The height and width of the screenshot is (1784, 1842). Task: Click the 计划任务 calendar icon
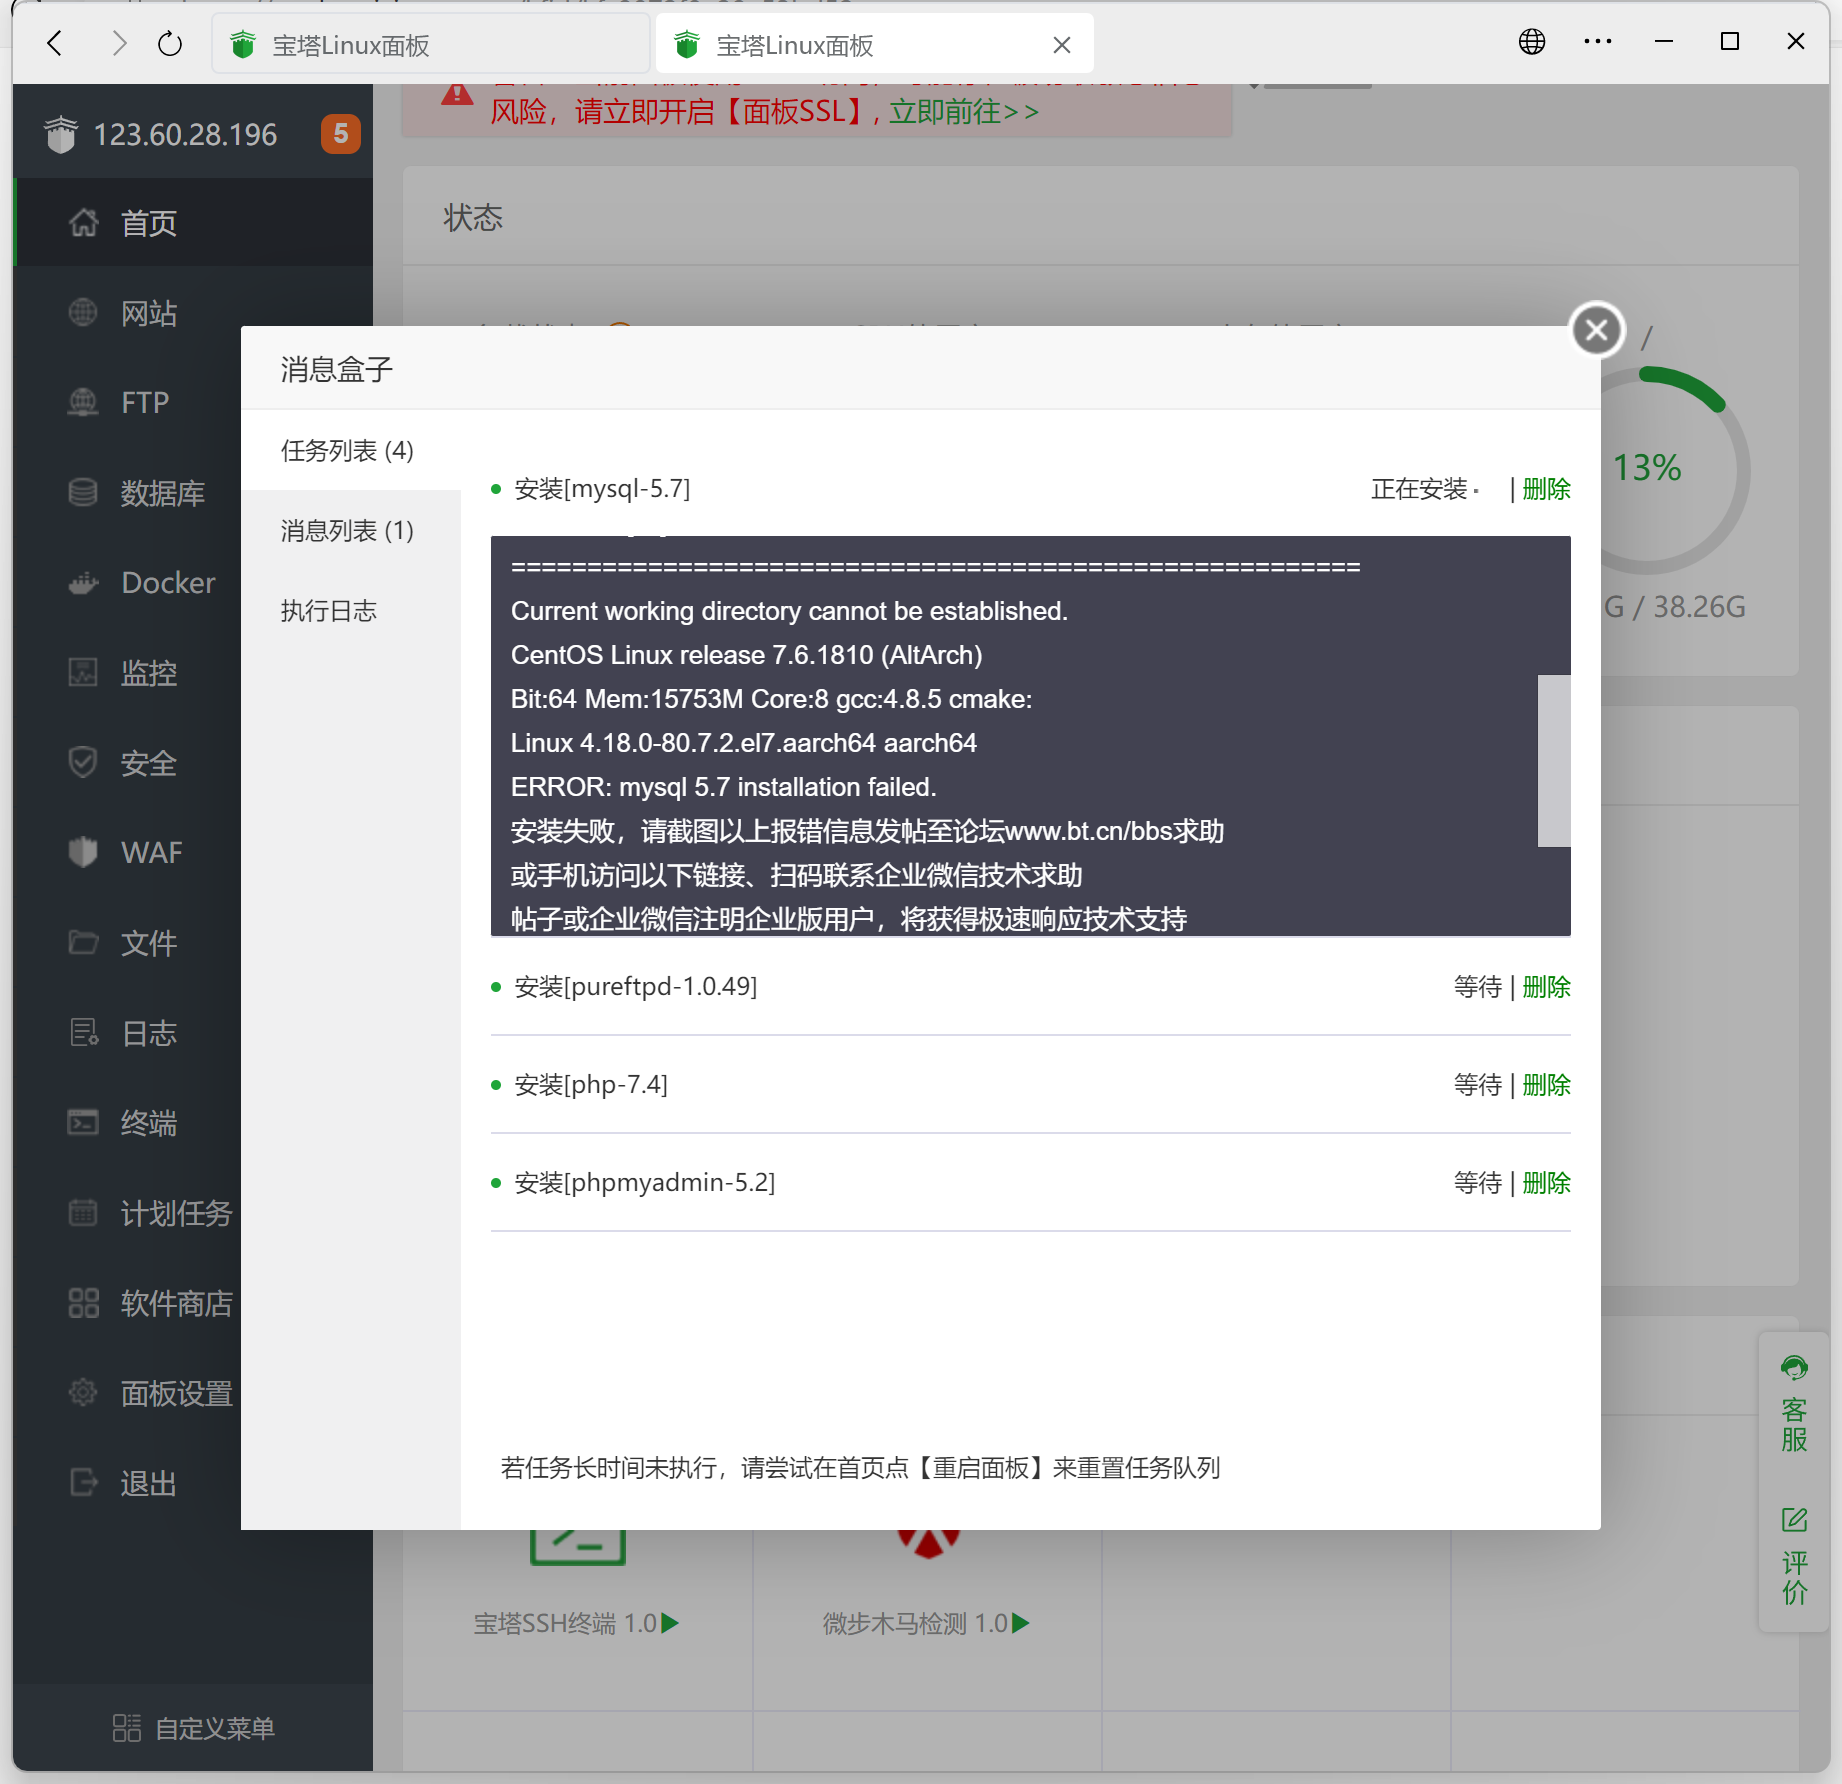click(x=83, y=1212)
